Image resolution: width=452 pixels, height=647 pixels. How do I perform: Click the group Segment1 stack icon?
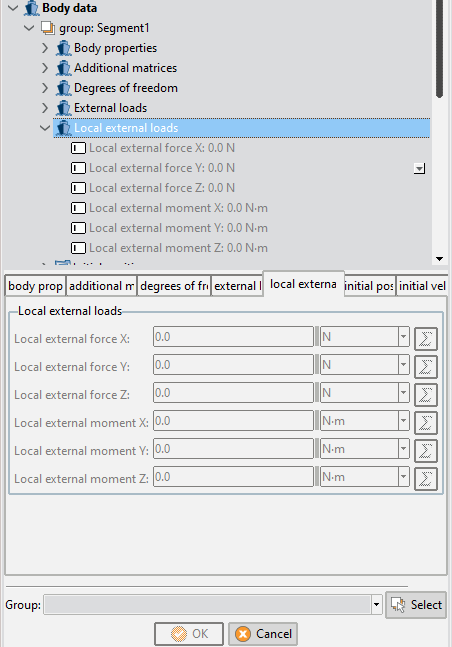coord(48,28)
